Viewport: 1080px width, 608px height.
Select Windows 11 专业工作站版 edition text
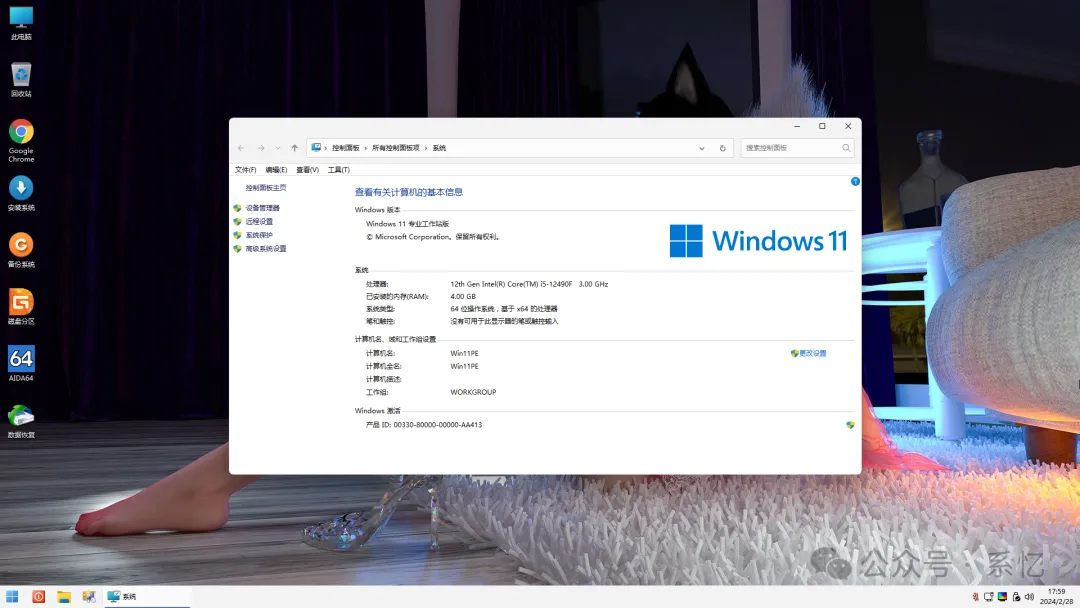point(407,224)
